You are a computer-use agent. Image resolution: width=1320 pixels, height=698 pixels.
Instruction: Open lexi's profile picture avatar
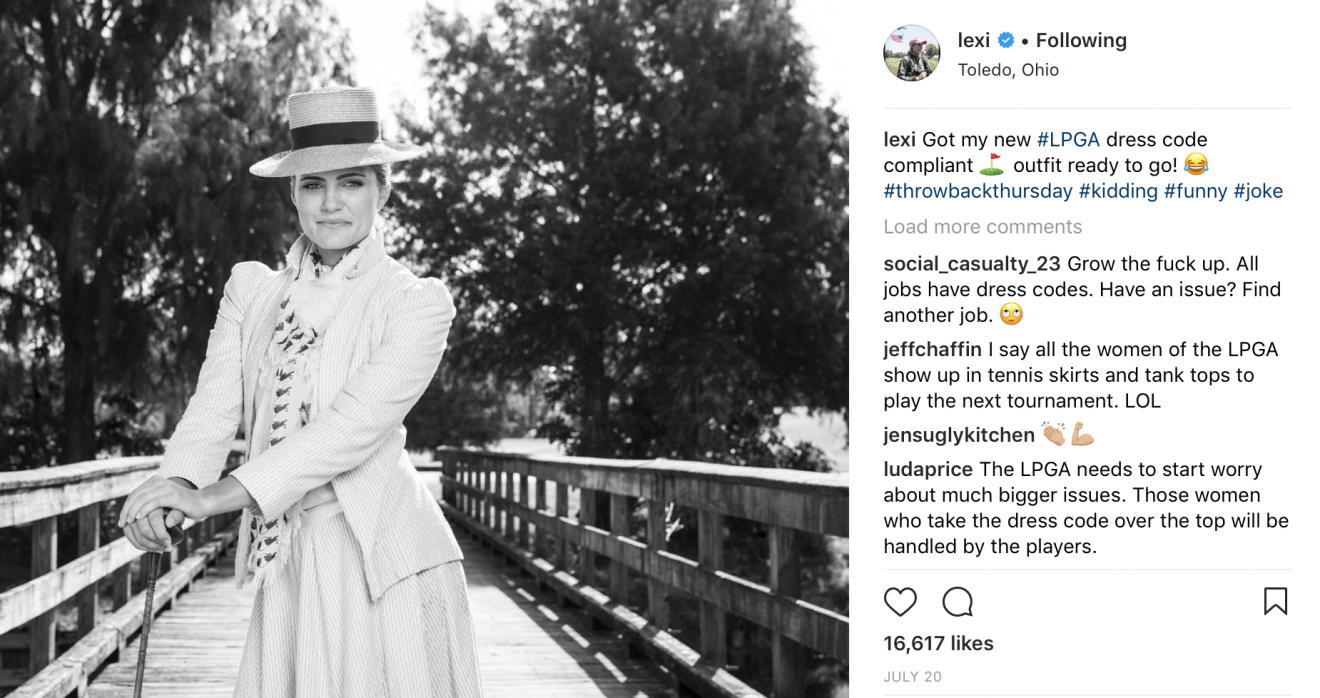tap(912, 53)
